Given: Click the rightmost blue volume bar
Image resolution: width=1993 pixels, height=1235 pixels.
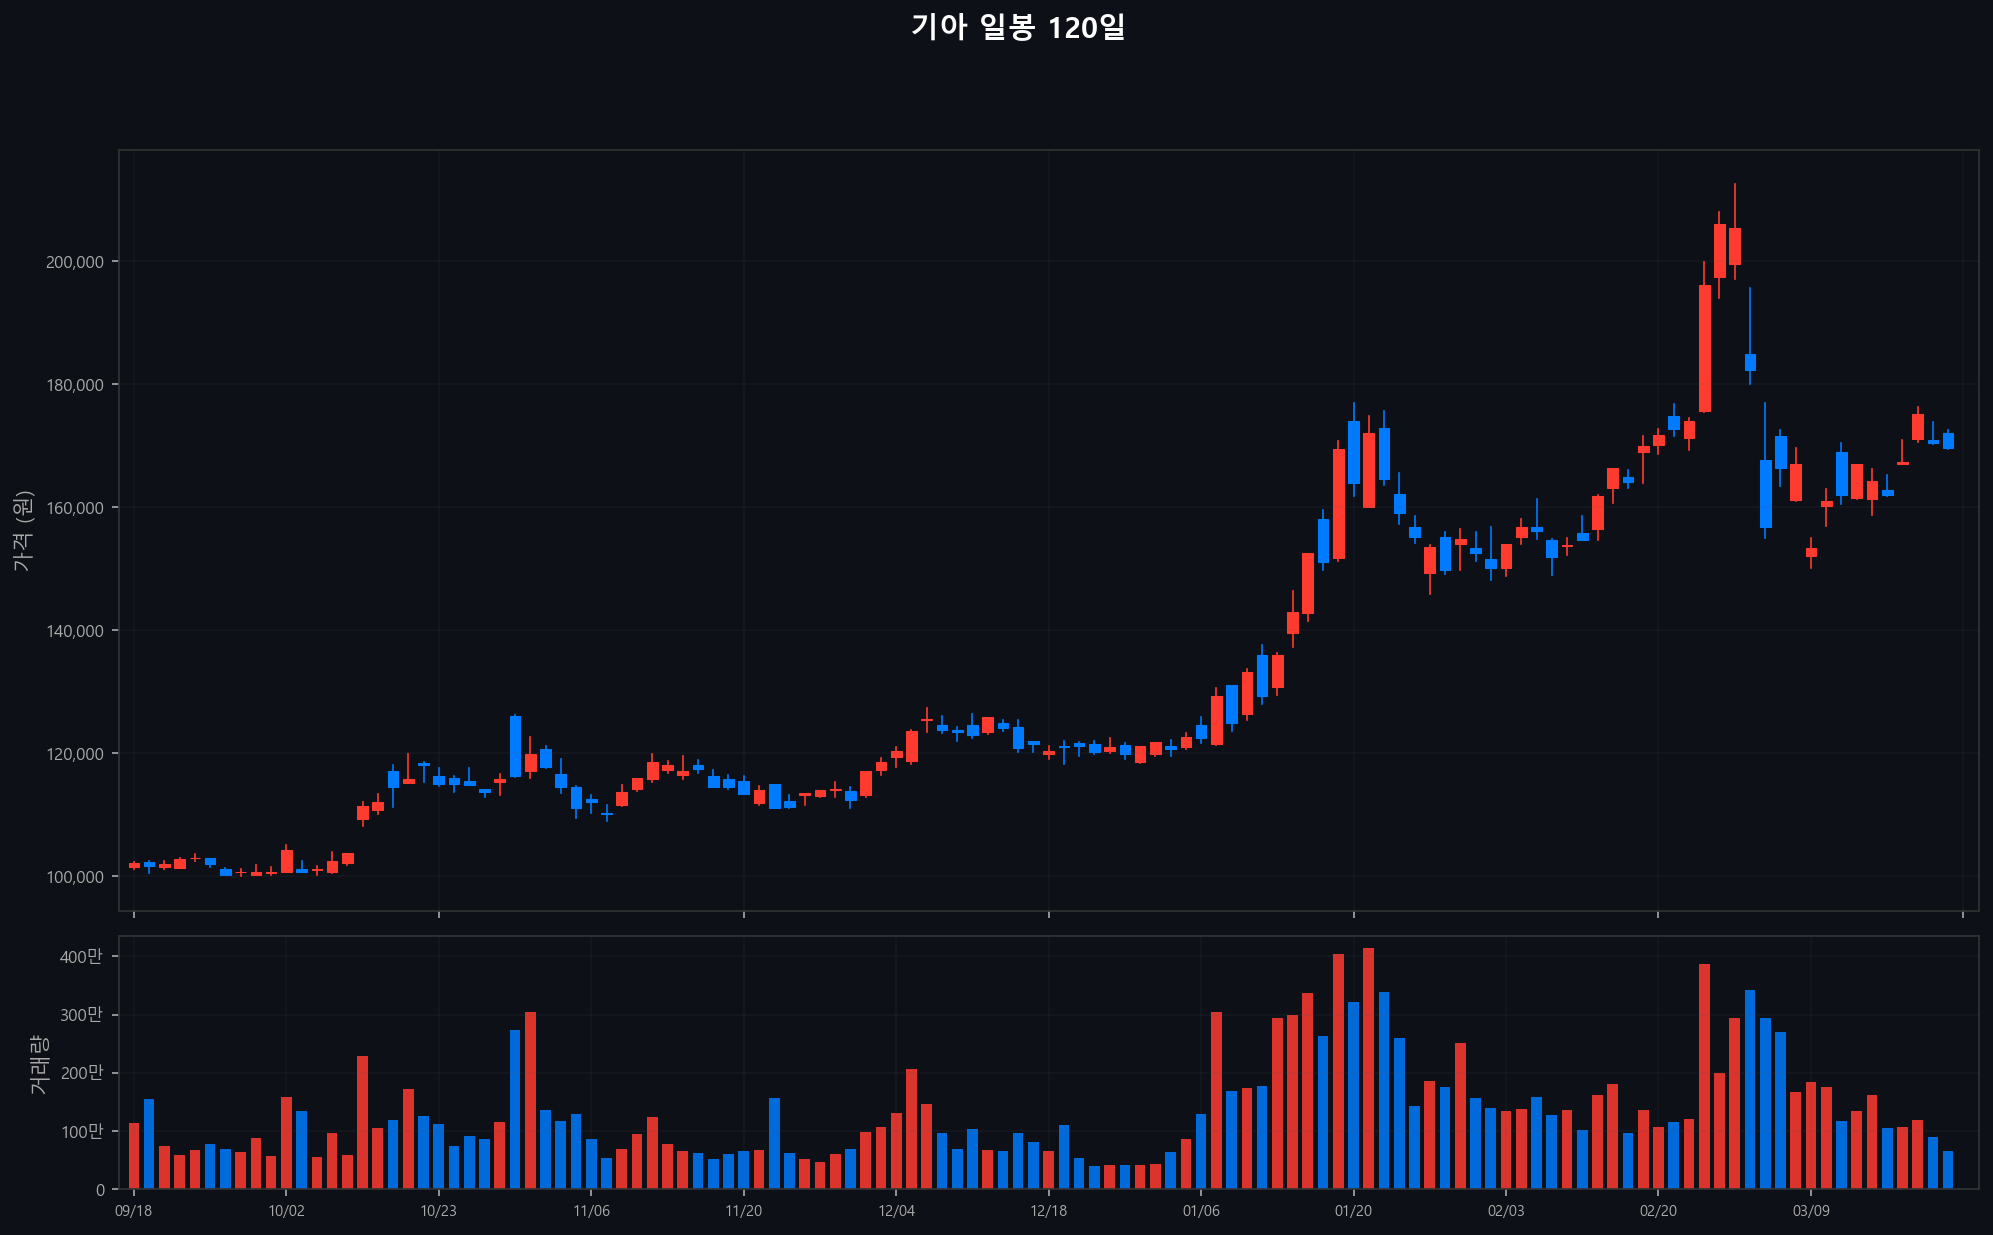Looking at the screenshot, I should [x=1948, y=1169].
